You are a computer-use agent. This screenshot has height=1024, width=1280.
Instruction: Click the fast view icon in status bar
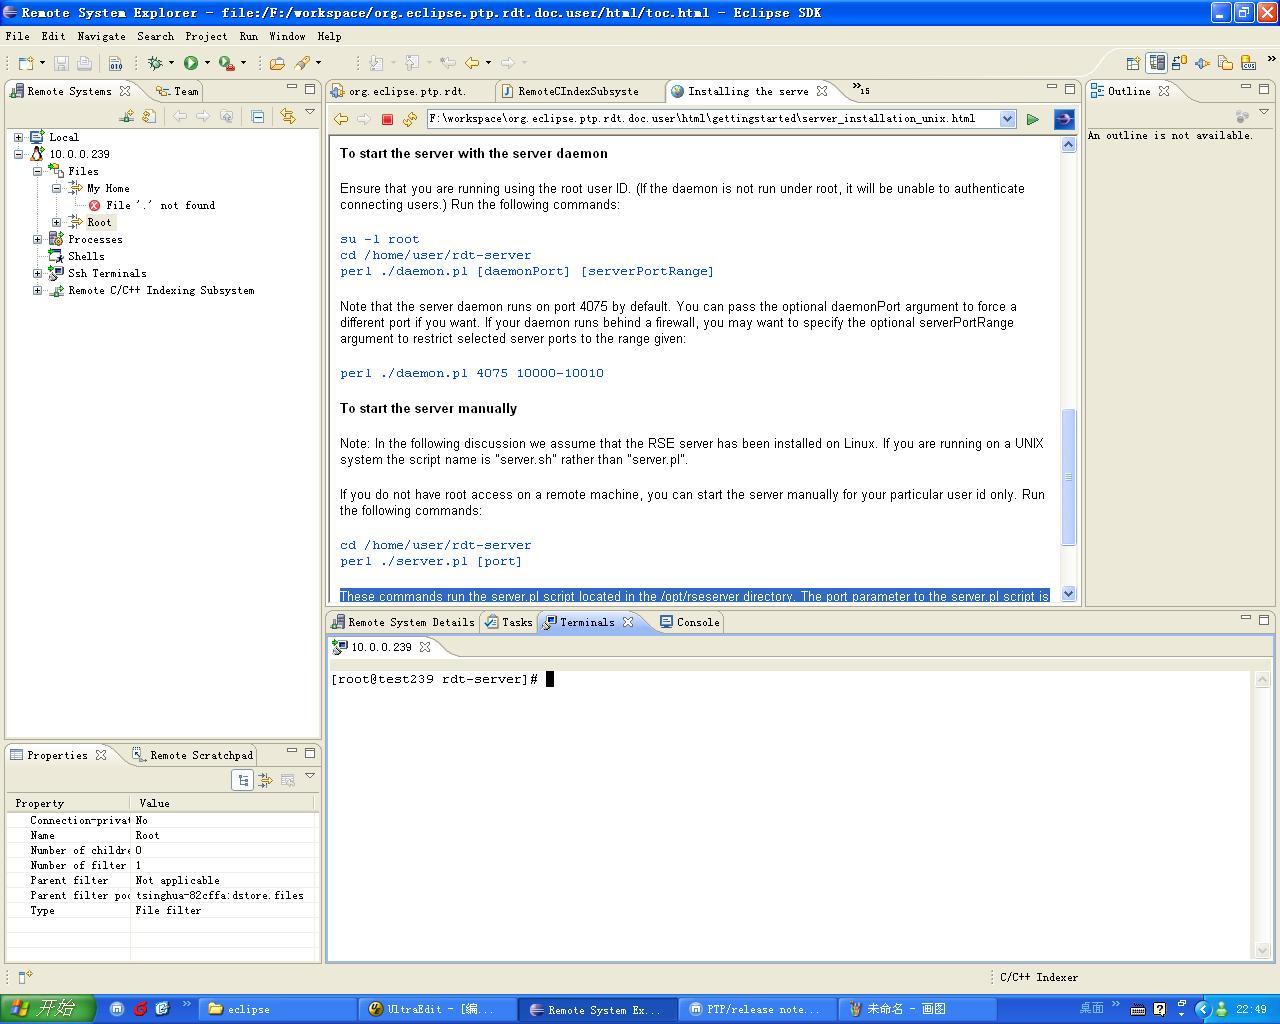pyautogui.click(x=25, y=977)
